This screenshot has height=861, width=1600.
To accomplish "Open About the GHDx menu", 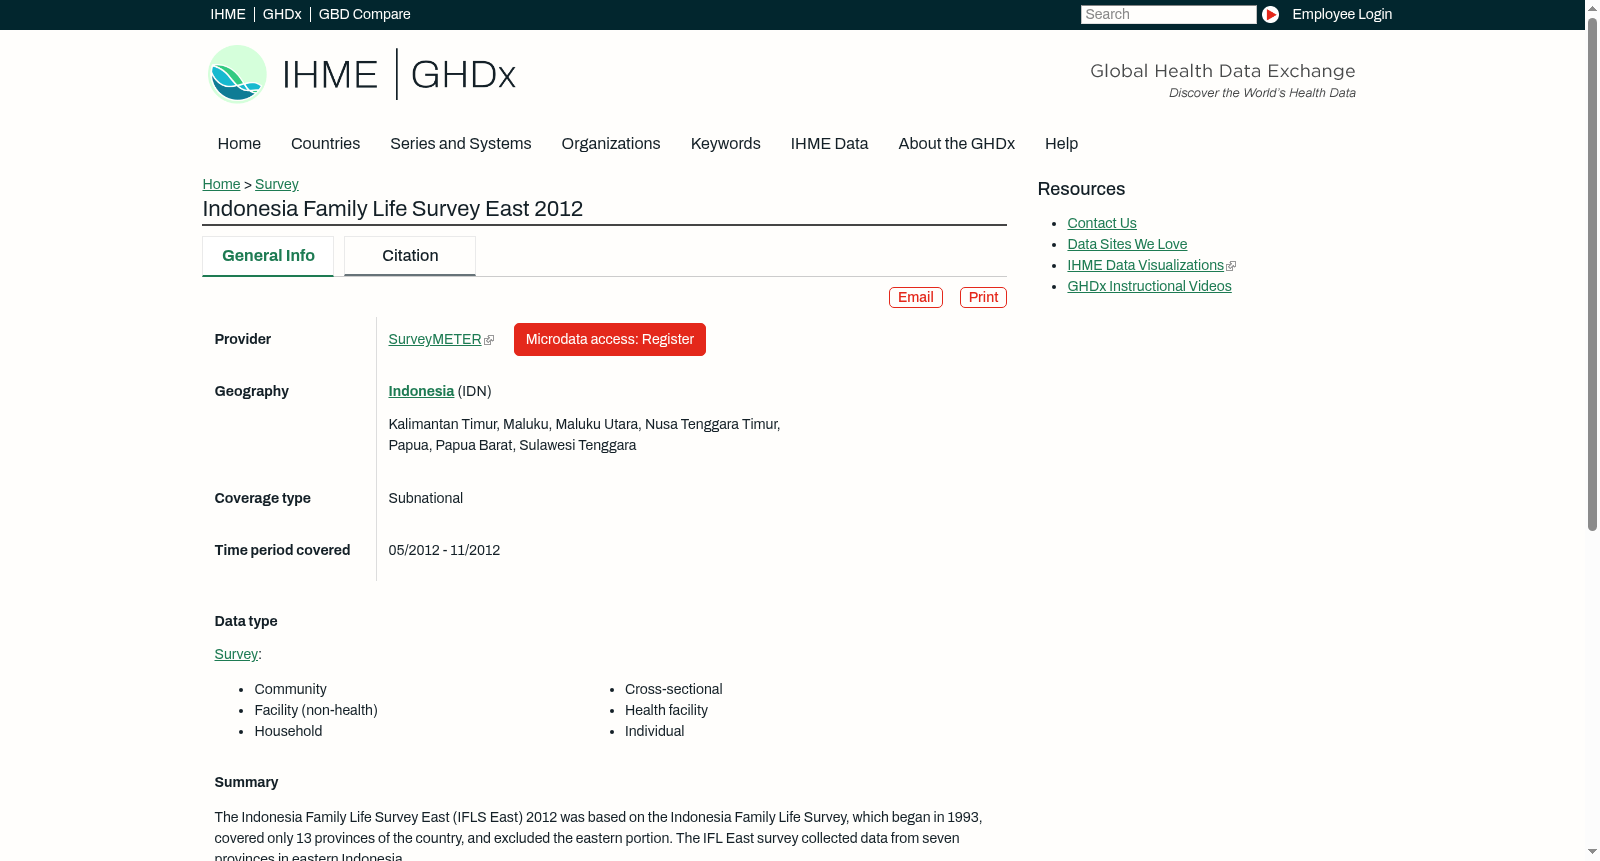I will pos(956,144).
